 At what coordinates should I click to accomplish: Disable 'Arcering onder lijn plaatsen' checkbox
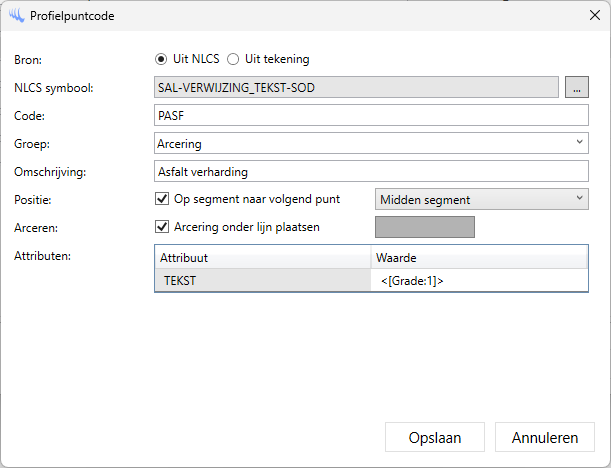[x=162, y=227]
